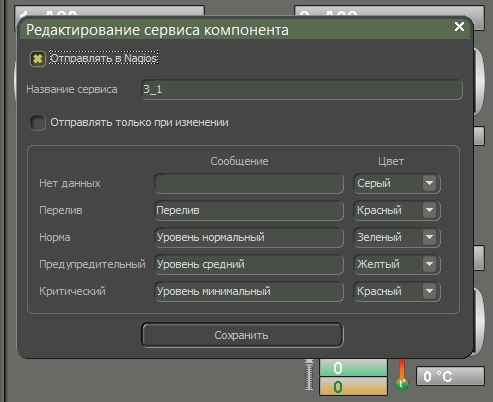Click the 'Критический' row label
This screenshot has width=493, height=402.
tap(72, 291)
